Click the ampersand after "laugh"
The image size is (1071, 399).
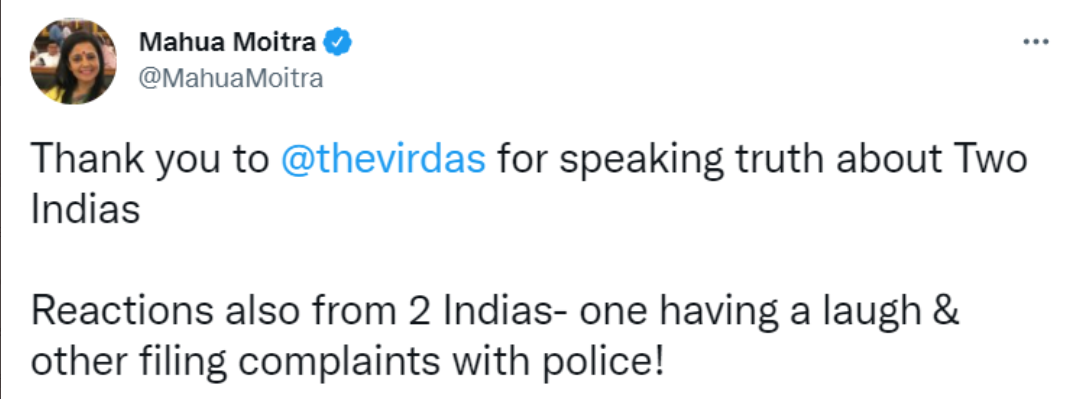point(945,312)
